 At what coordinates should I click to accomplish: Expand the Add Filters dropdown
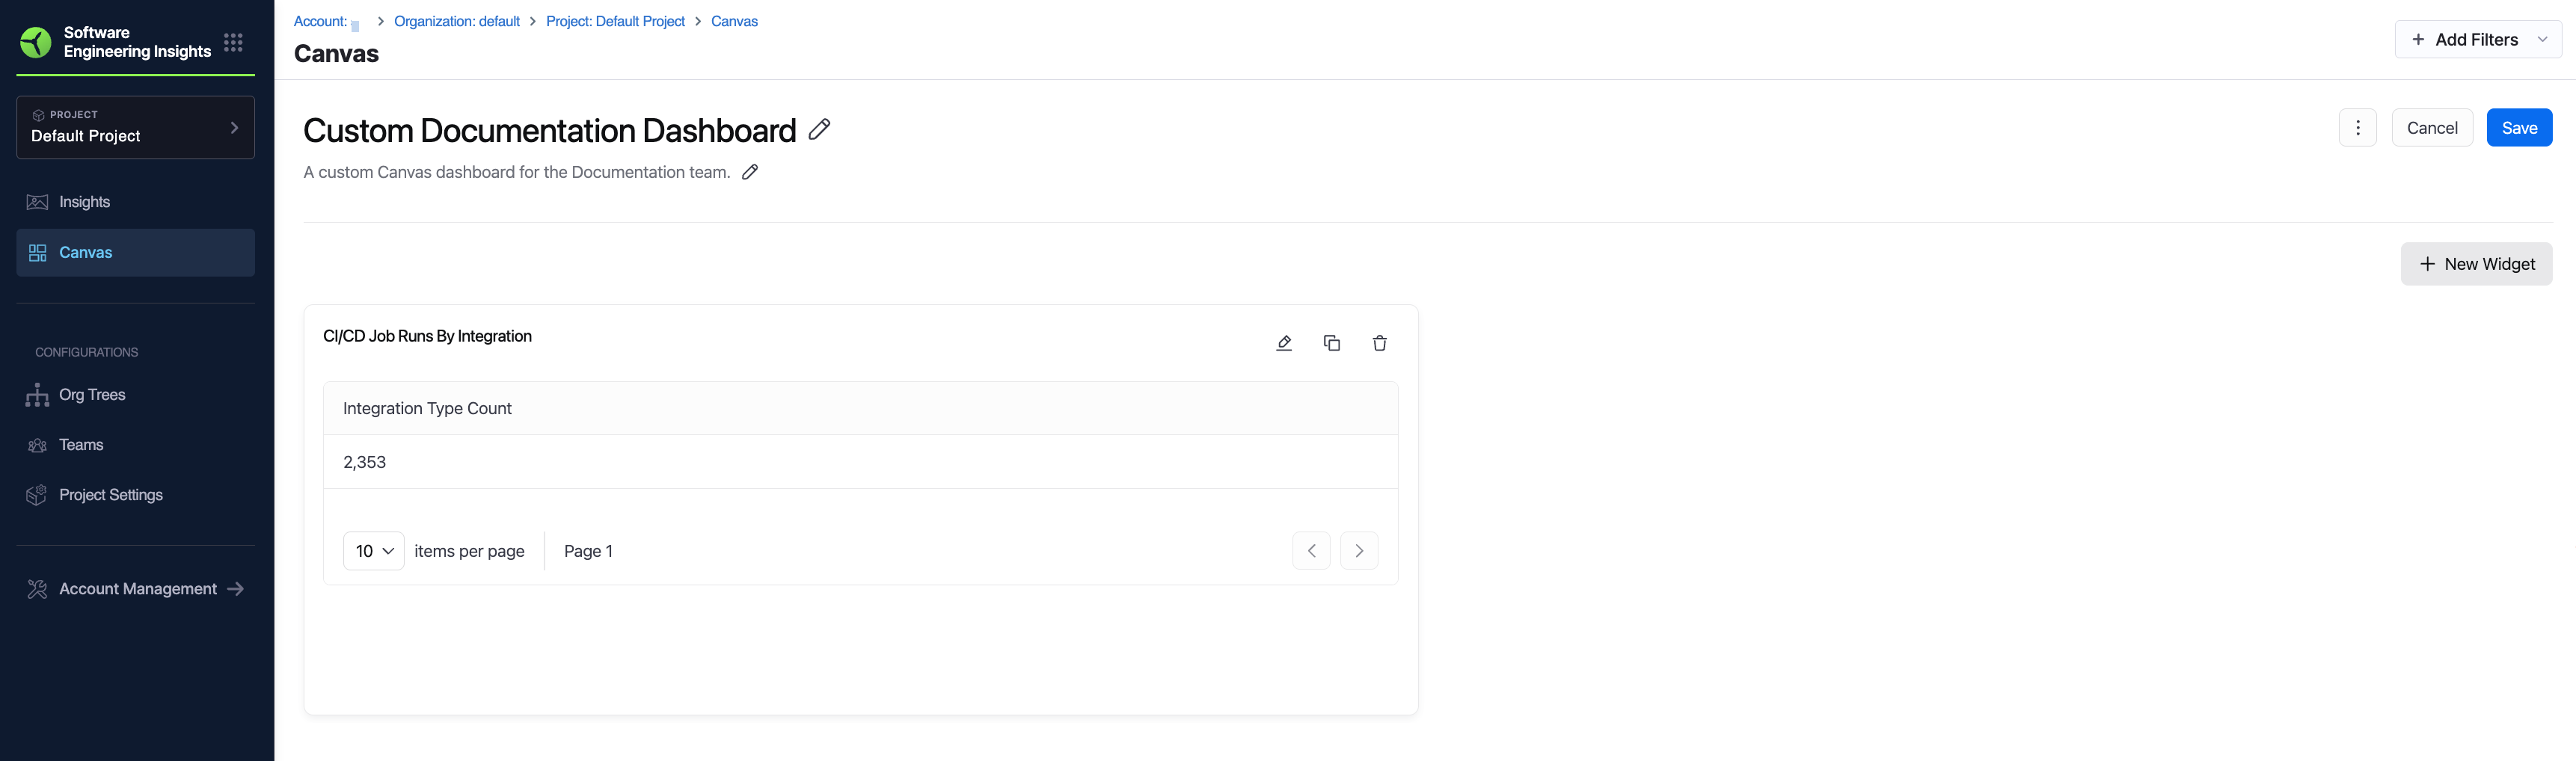pos(2476,40)
